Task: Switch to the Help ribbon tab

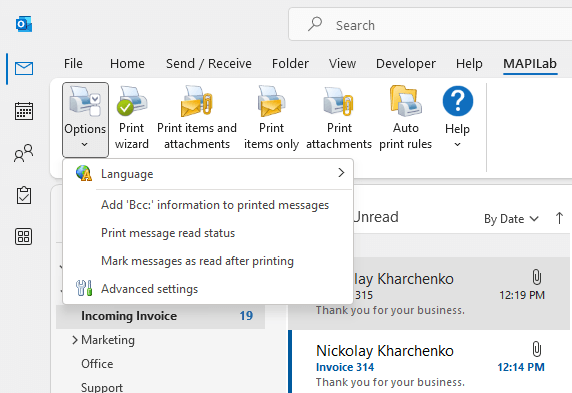Action: point(469,63)
